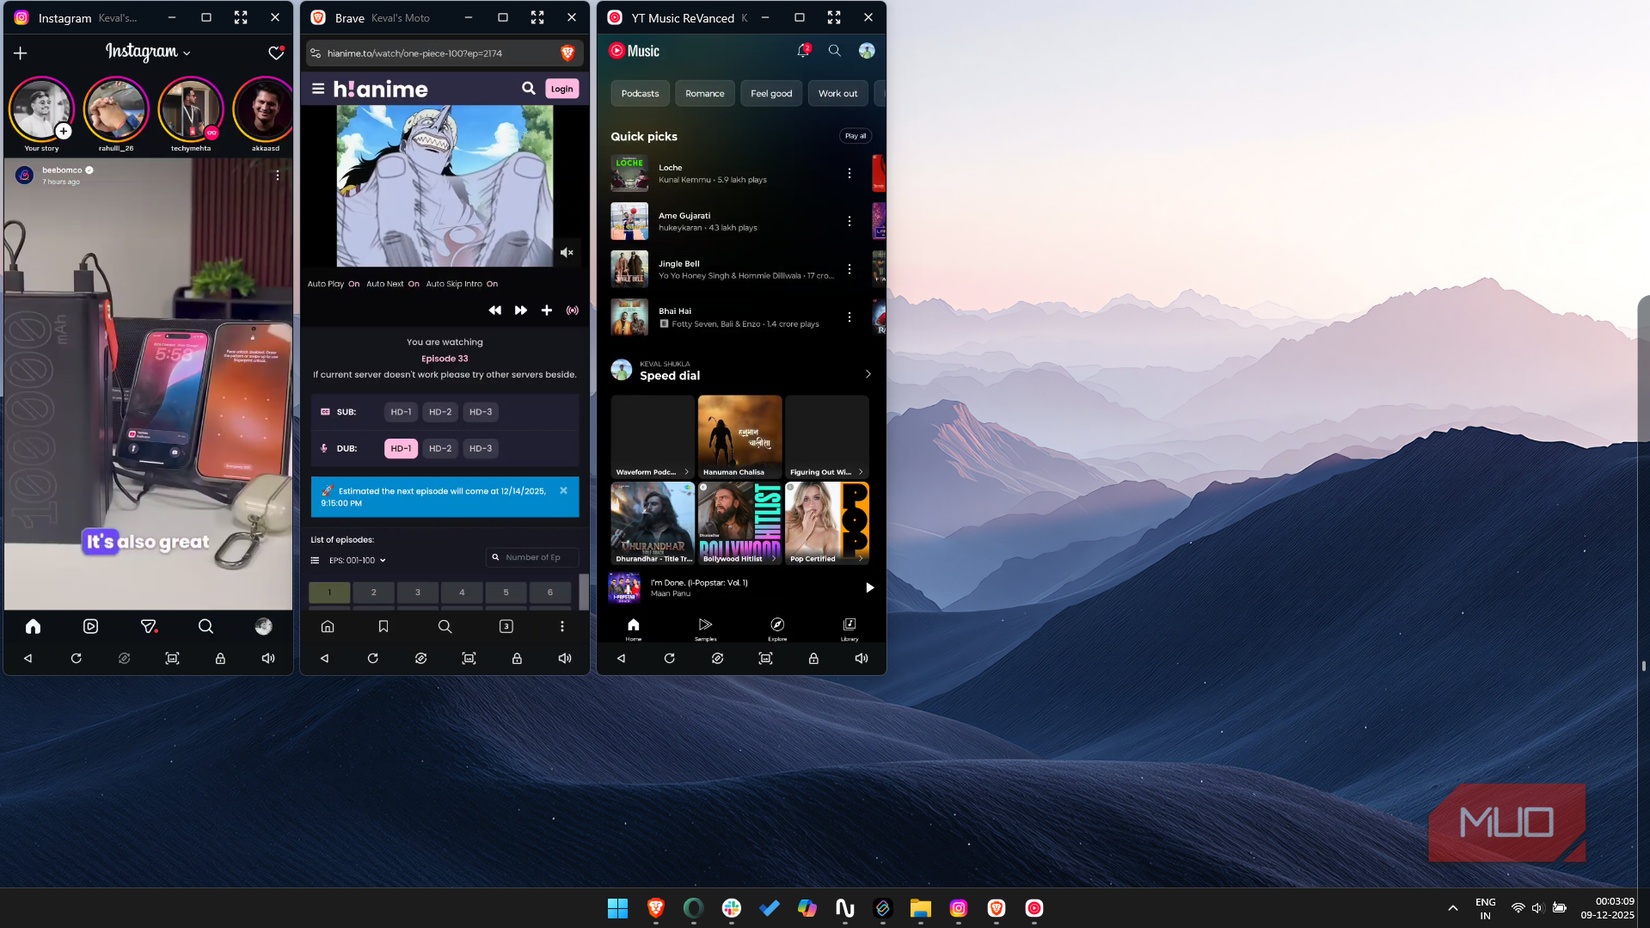This screenshot has width=1650, height=928.
Task: Open YT Music account avatar
Action: (866, 51)
